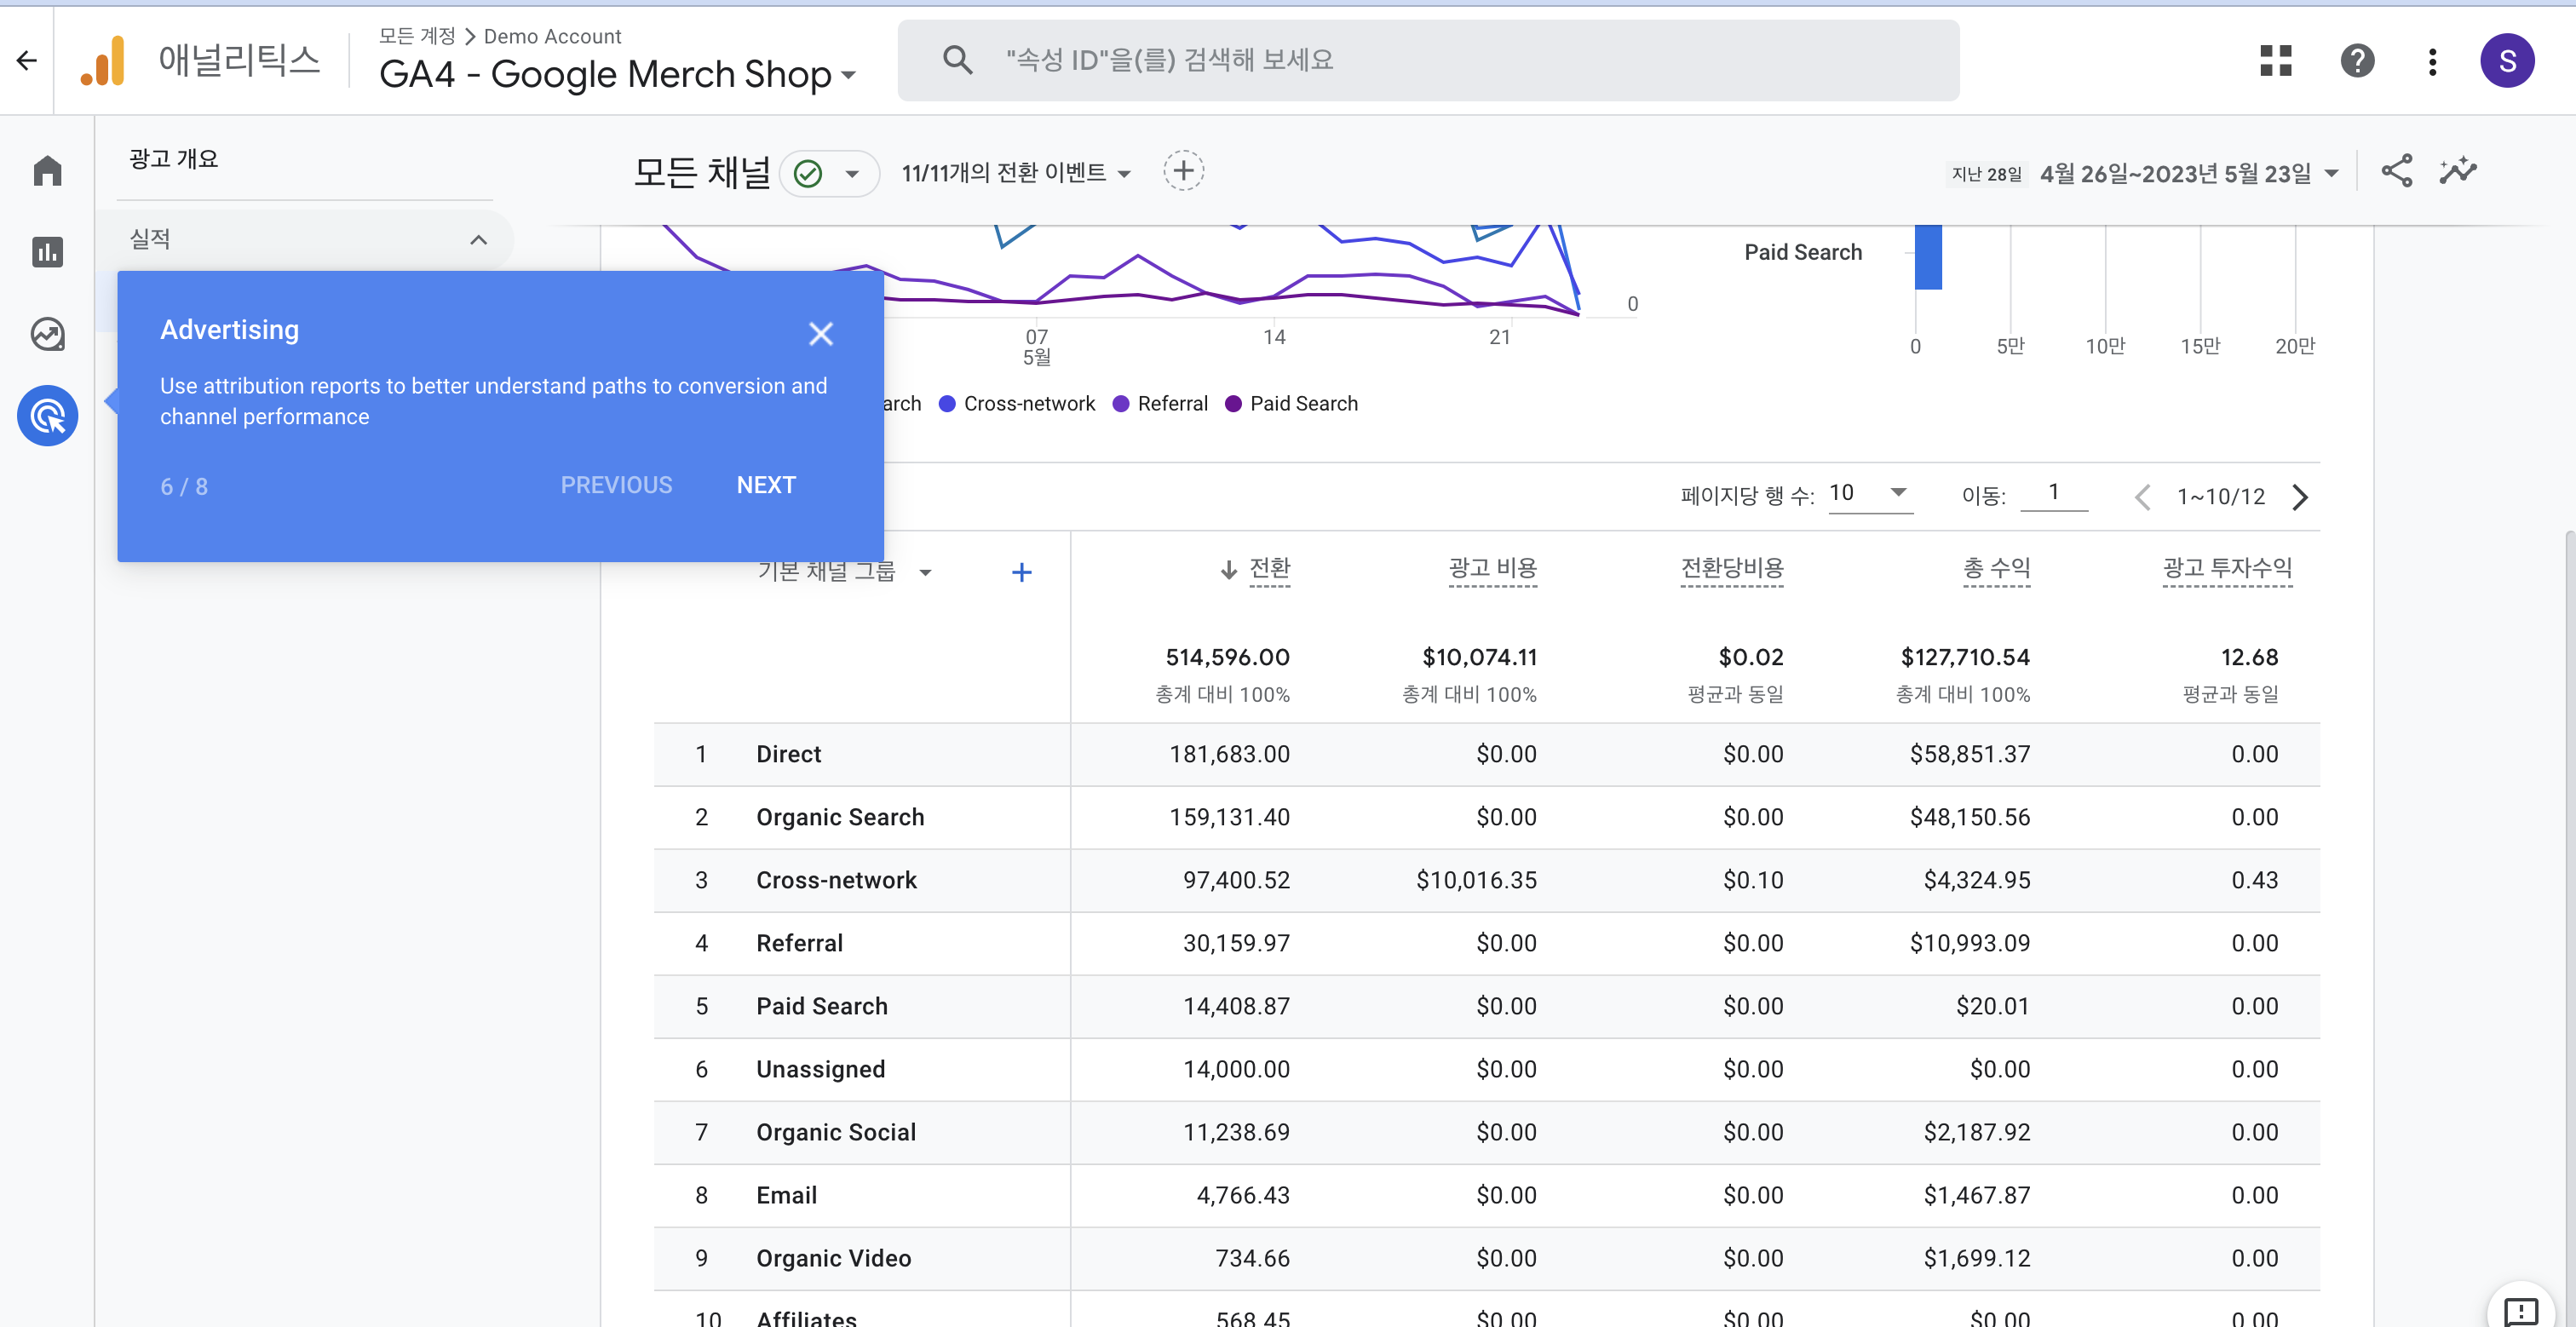Click the share report icon
Viewport: 2576px width, 1327px height.
click(x=2396, y=171)
